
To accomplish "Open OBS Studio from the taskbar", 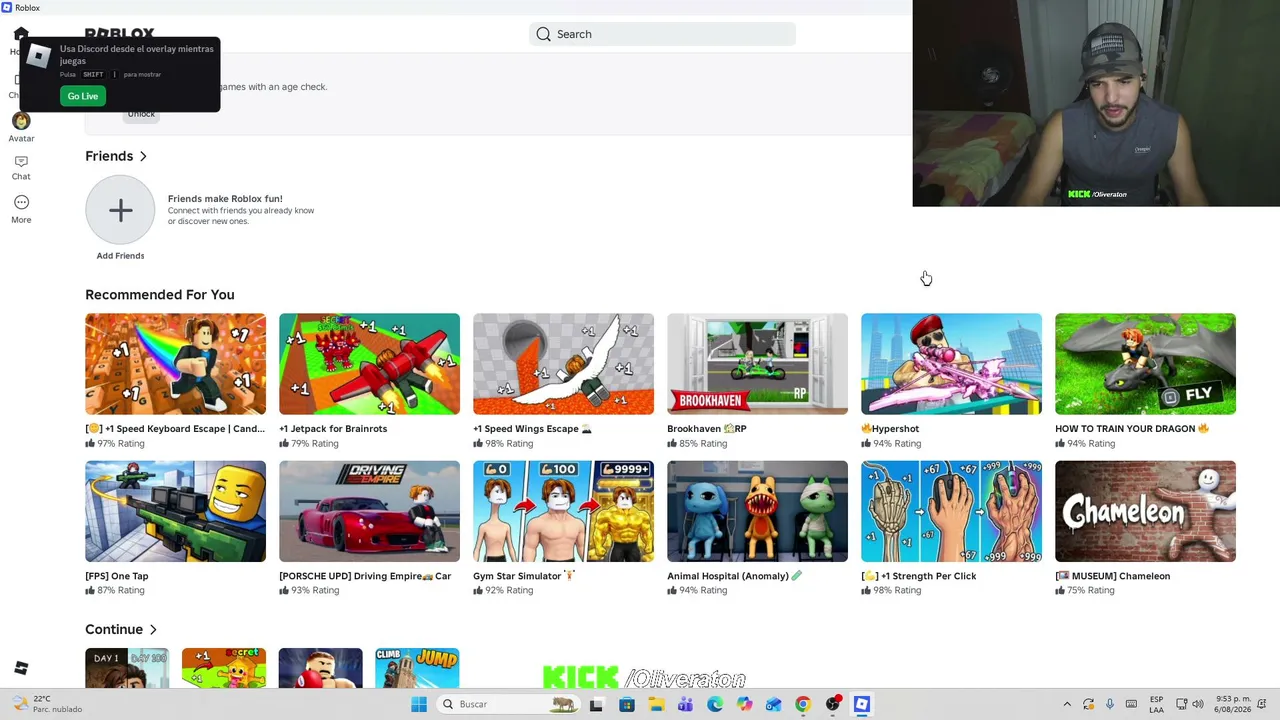I will tap(832, 704).
